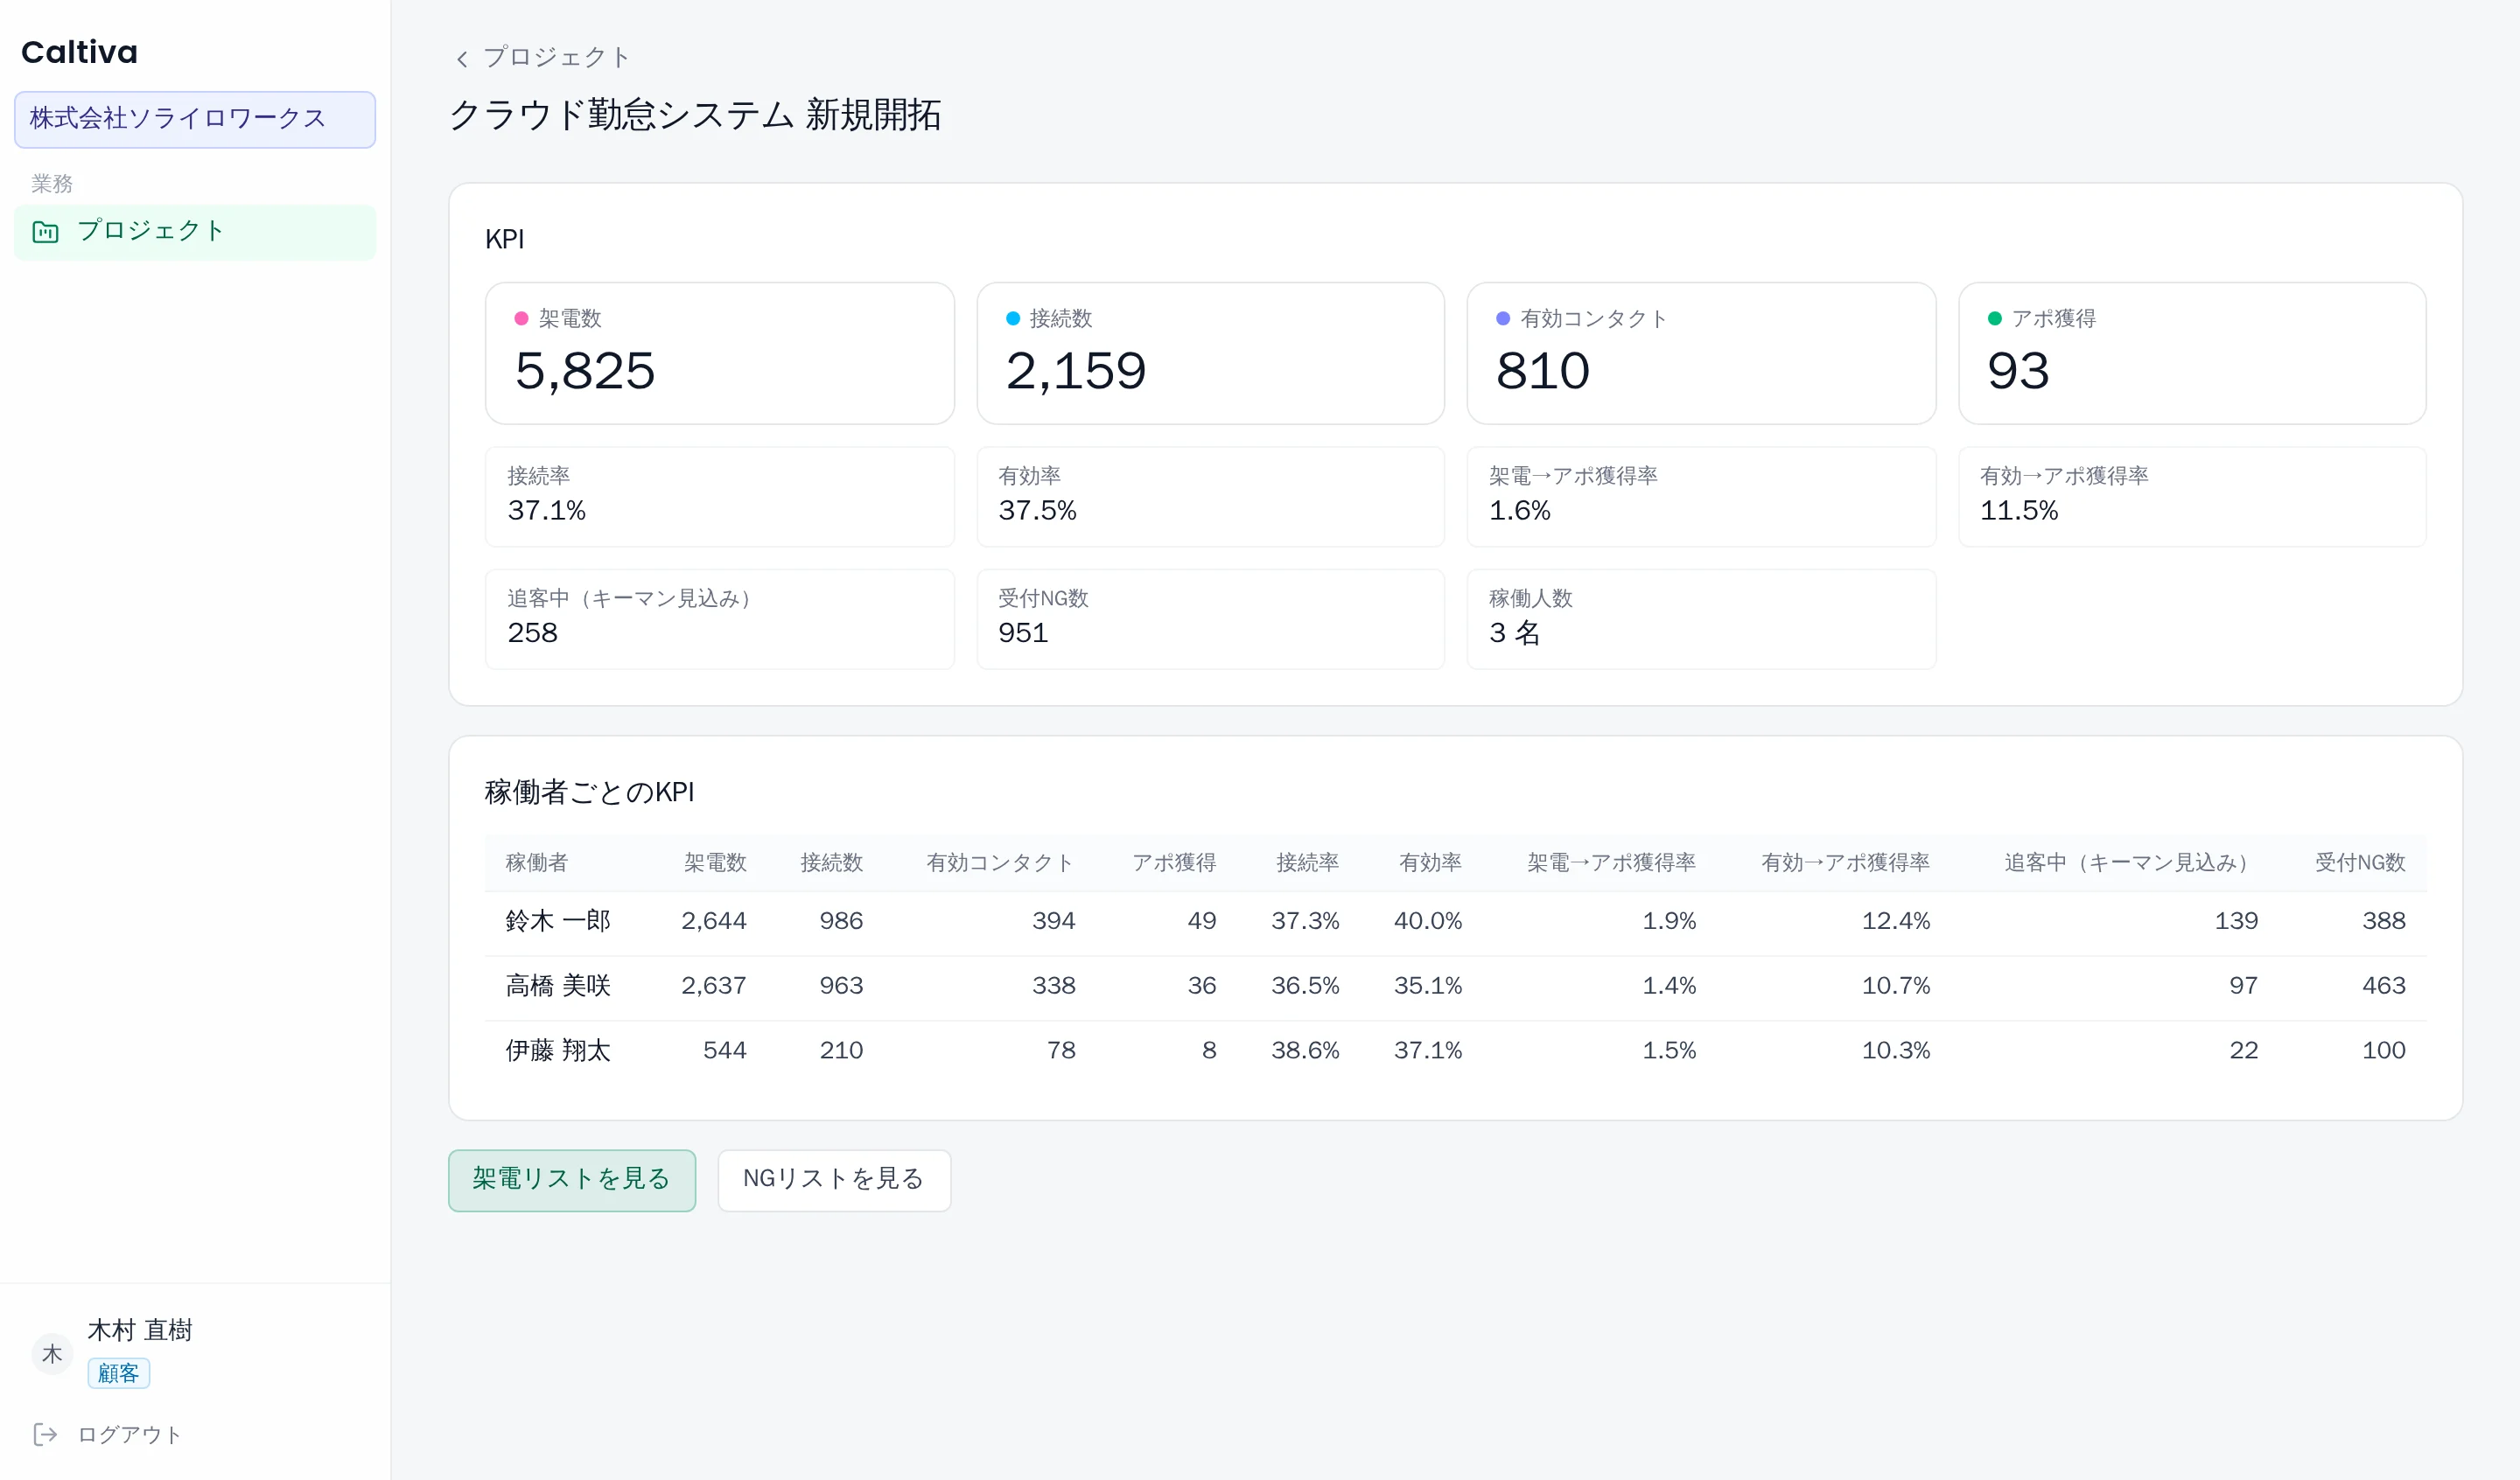Click ログアウト in the sidebar

[130, 1434]
